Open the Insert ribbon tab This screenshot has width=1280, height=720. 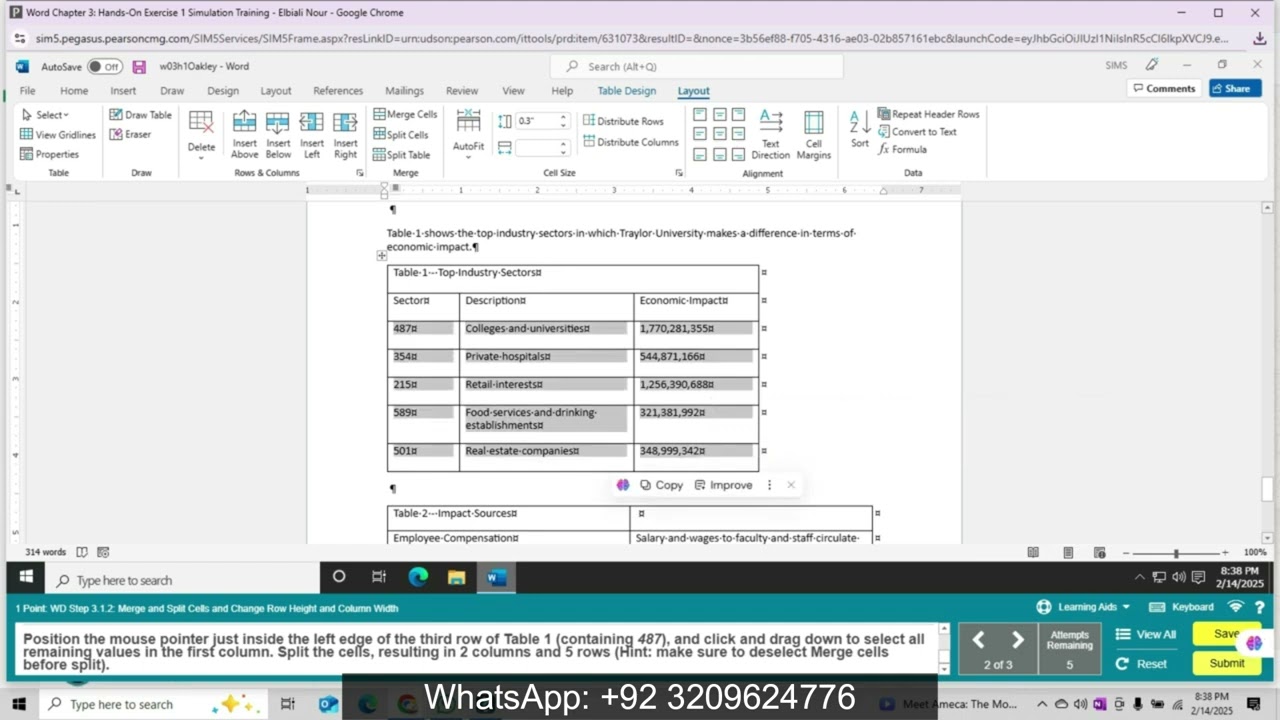point(123,91)
